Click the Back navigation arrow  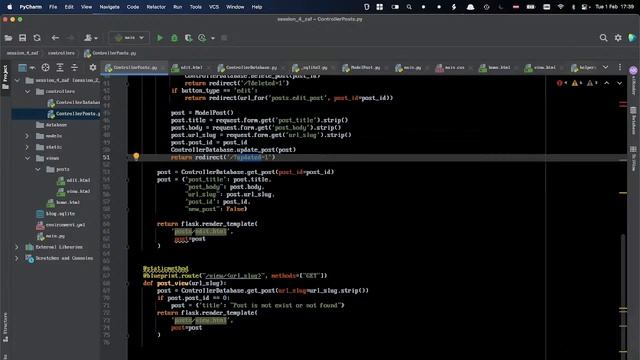click(x=55, y=38)
